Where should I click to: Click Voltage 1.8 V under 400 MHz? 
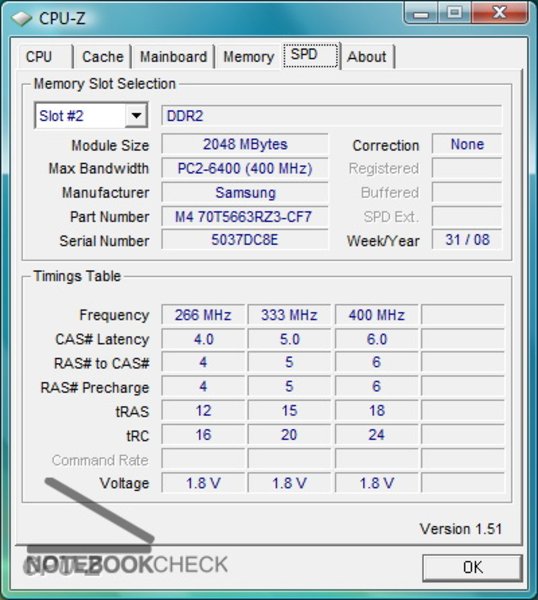[x=377, y=483]
